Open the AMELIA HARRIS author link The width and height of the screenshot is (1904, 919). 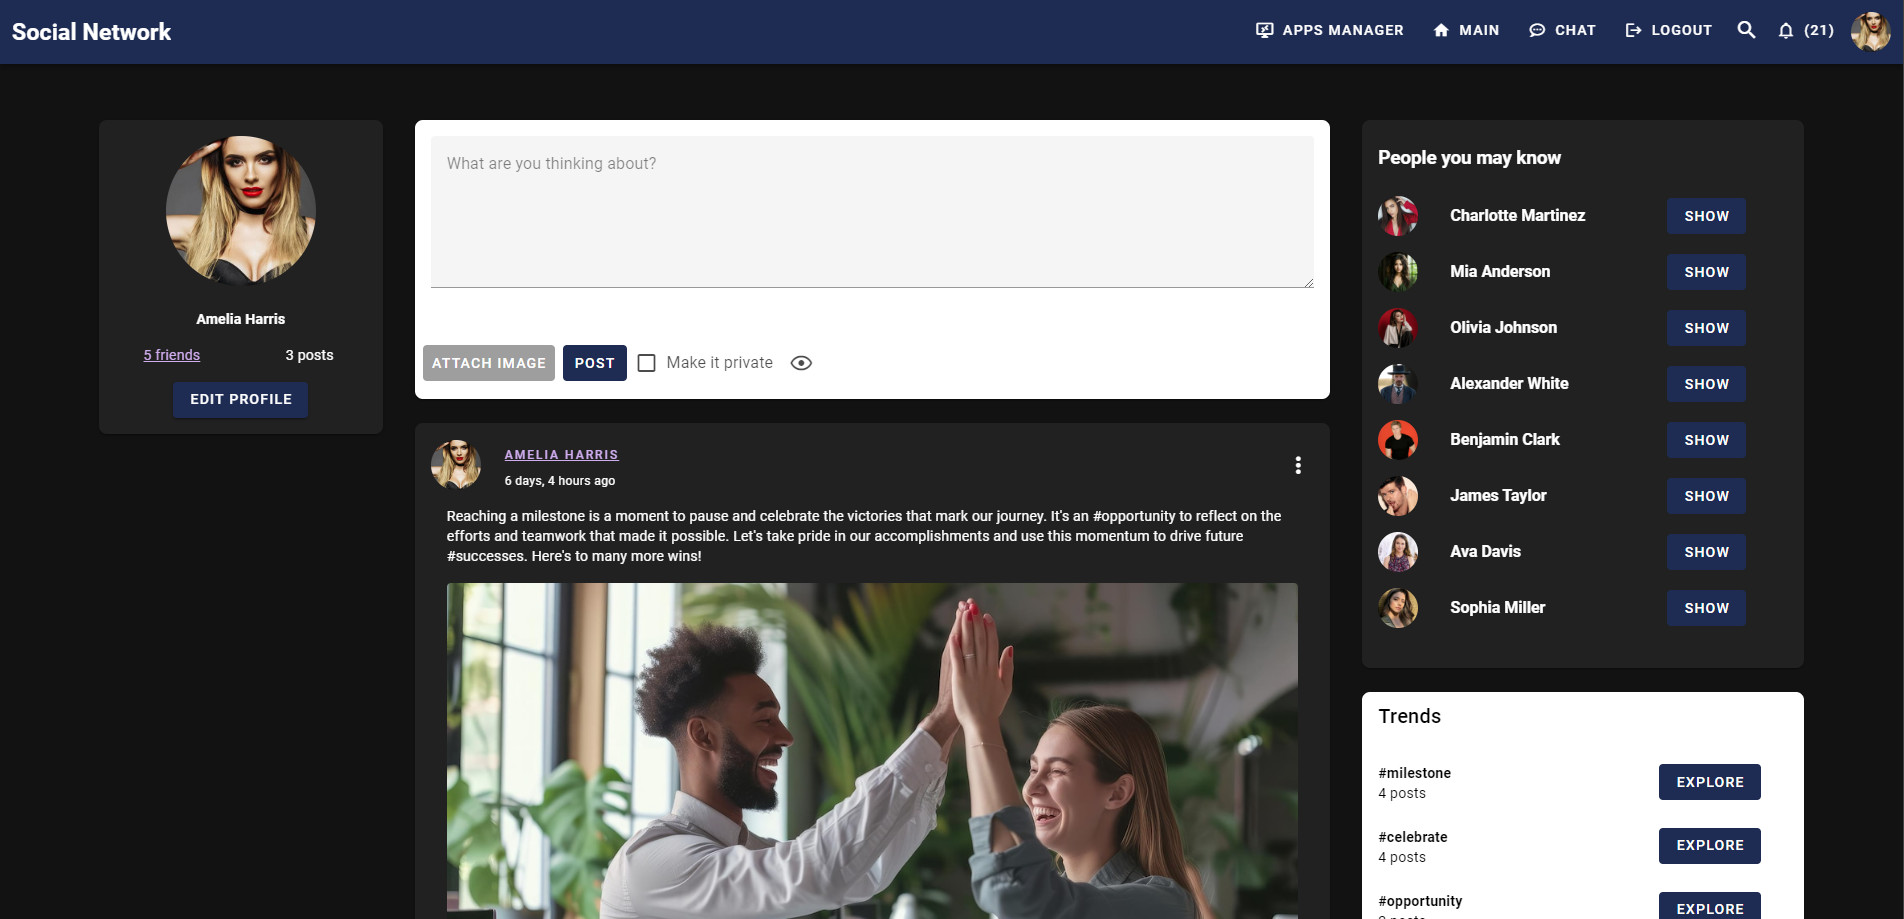561,454
